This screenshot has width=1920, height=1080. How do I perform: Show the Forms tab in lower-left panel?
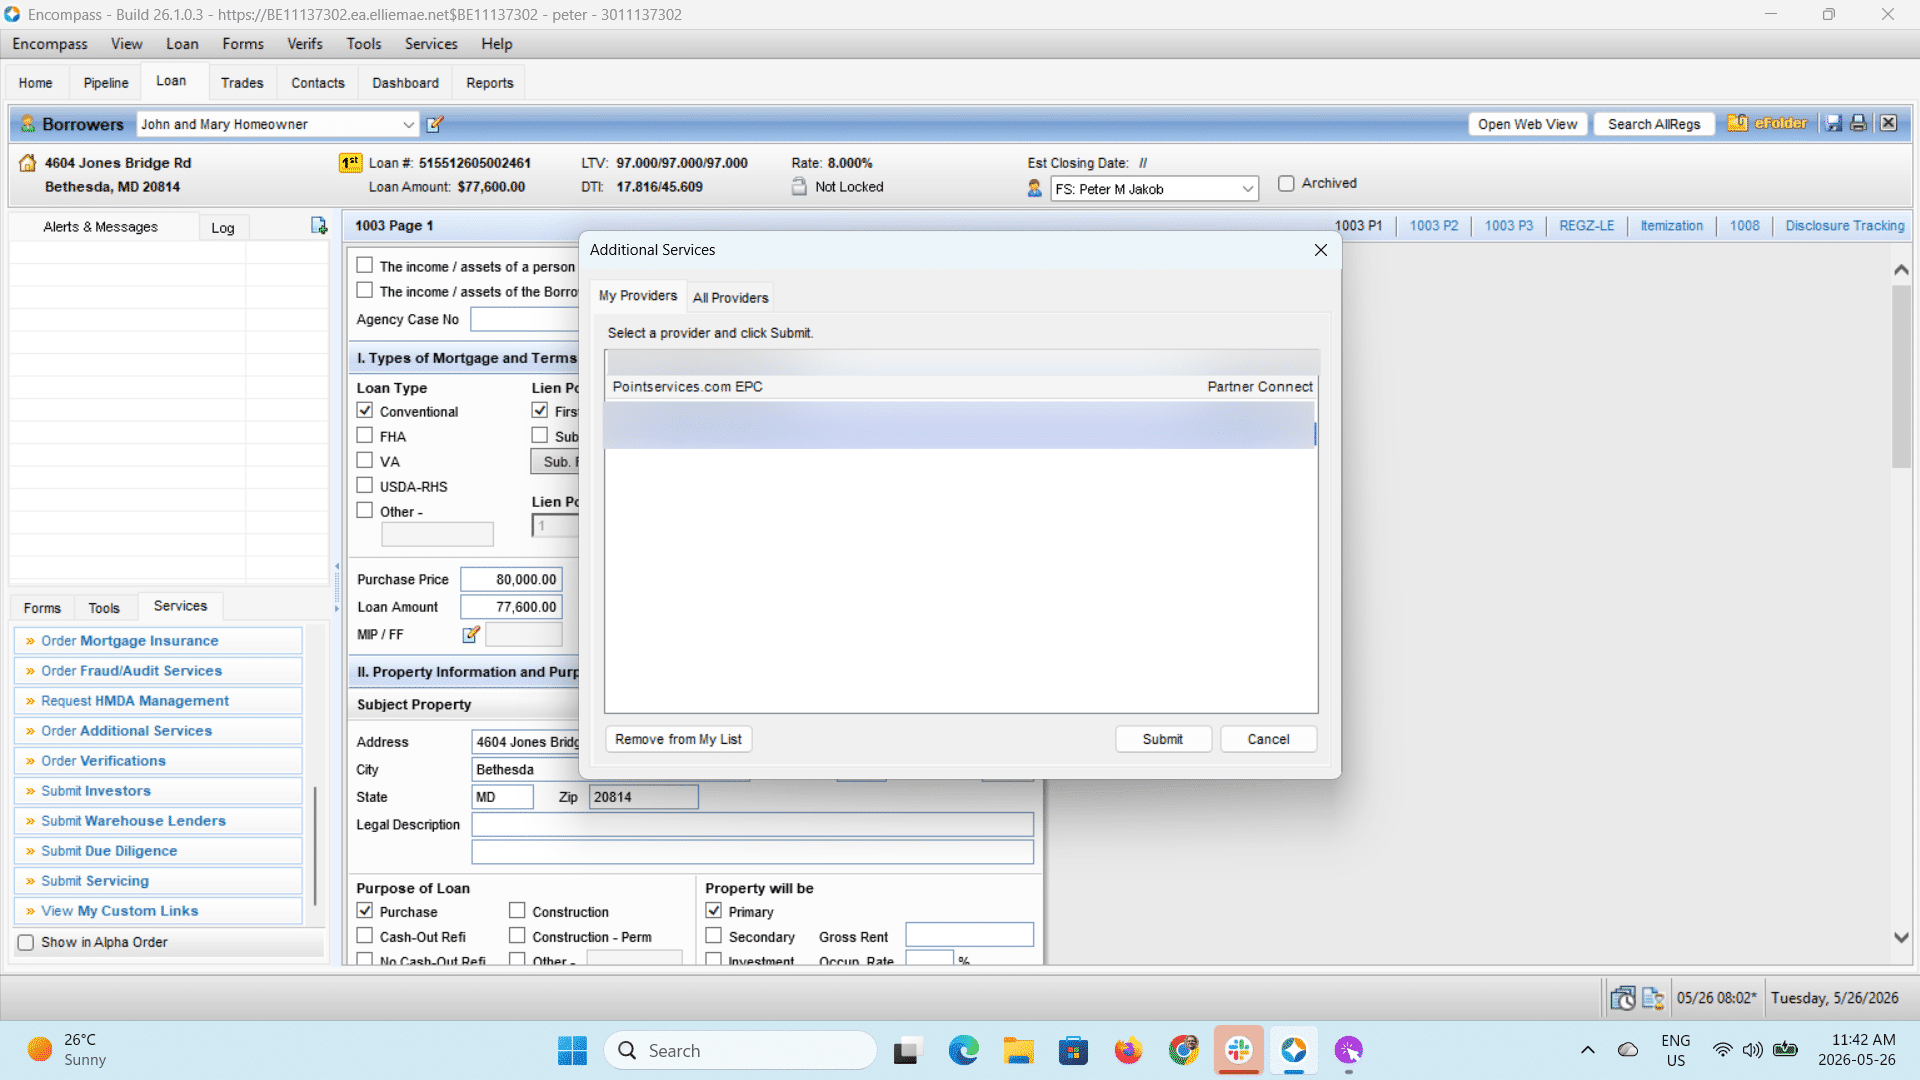[42, 608]
